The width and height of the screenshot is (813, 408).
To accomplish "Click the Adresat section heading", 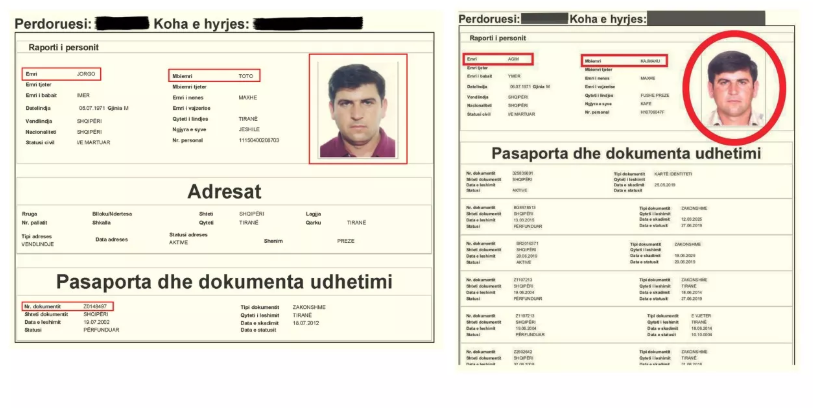I will pyautogui.click(x=224, y=192).
